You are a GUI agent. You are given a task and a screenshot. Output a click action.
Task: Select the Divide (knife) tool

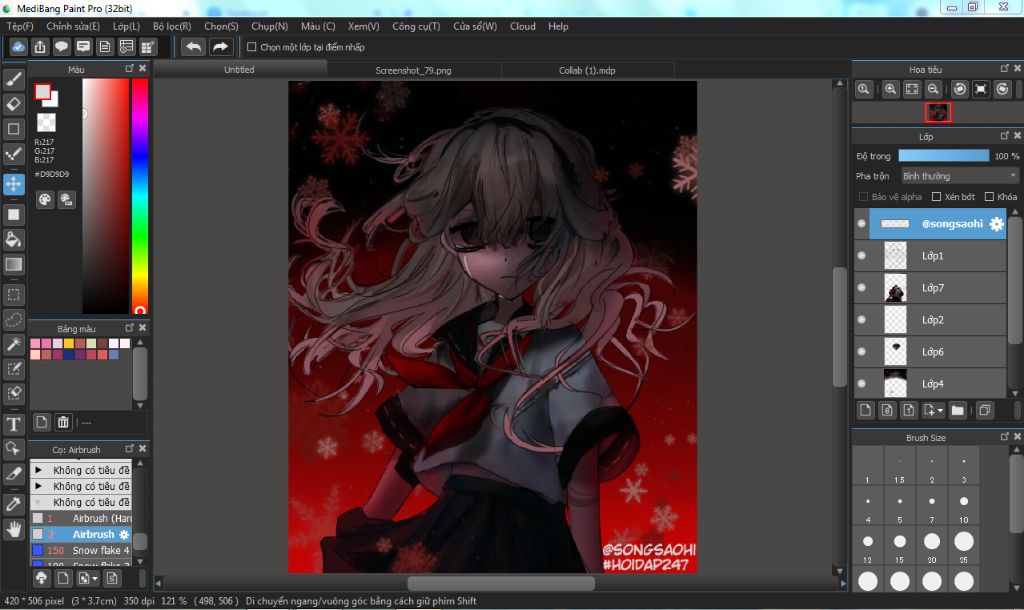[x=14, y=474]
